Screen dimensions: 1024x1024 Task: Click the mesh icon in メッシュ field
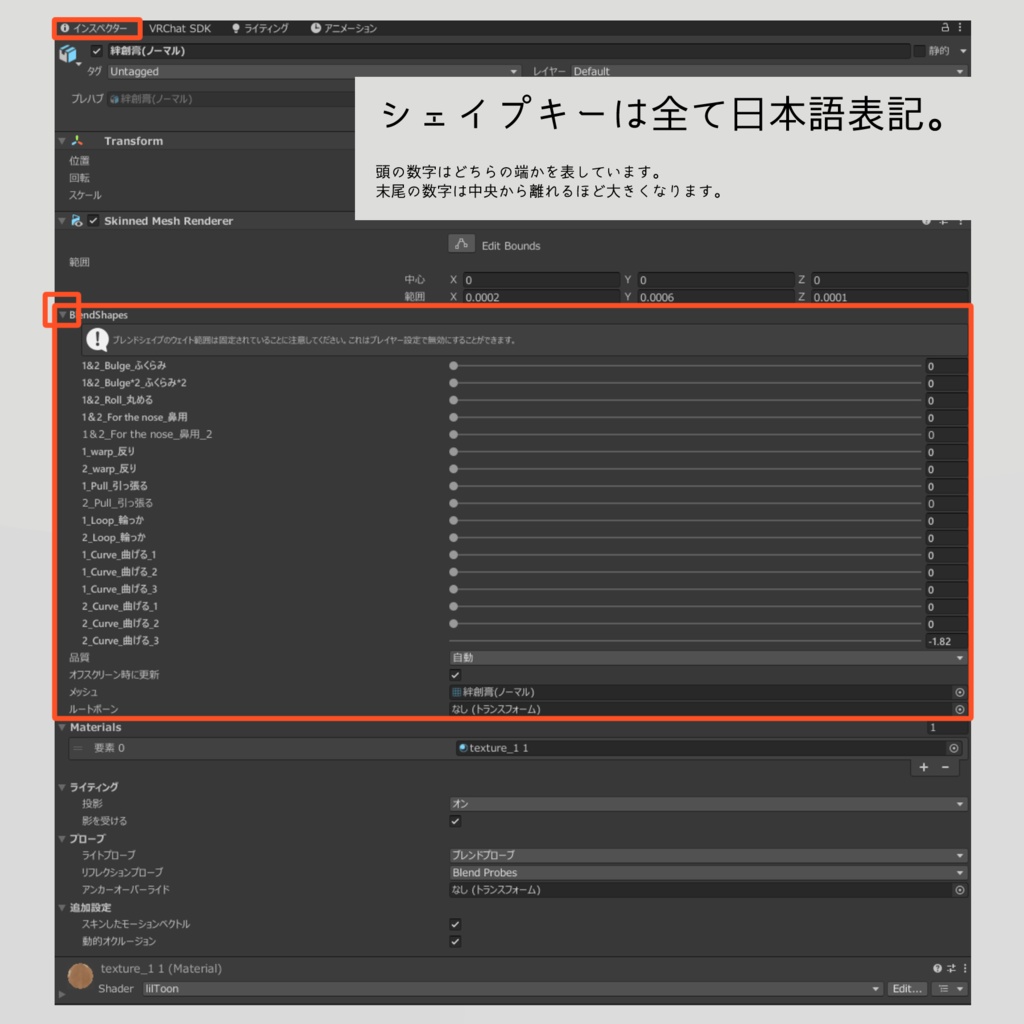point(456,692)
